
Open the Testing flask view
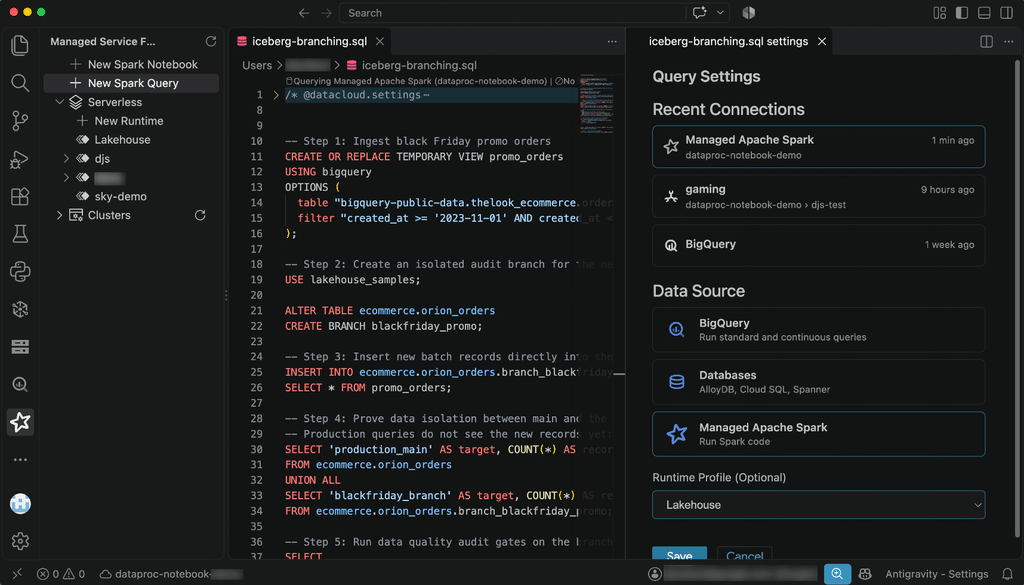(20, 234)
